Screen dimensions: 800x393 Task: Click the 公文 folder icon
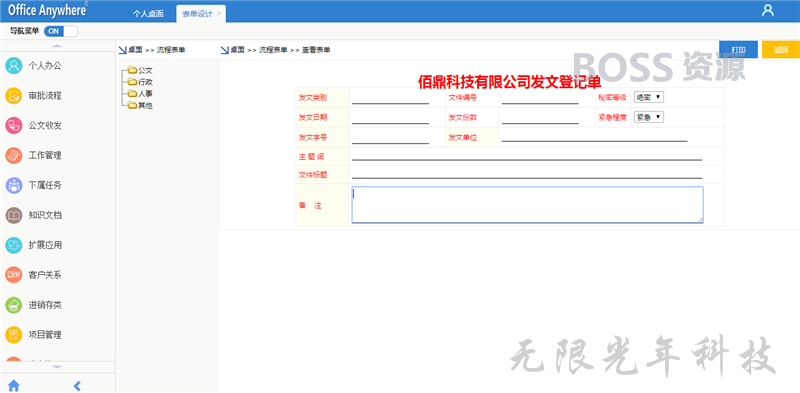132,70
